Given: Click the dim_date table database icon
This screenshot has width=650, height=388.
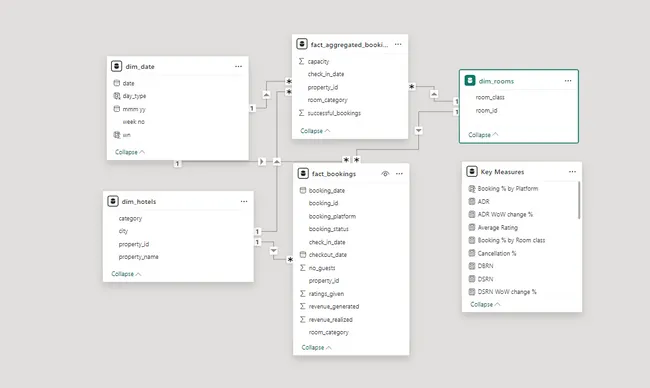Looking at the screenshot, I should [116, 66].
